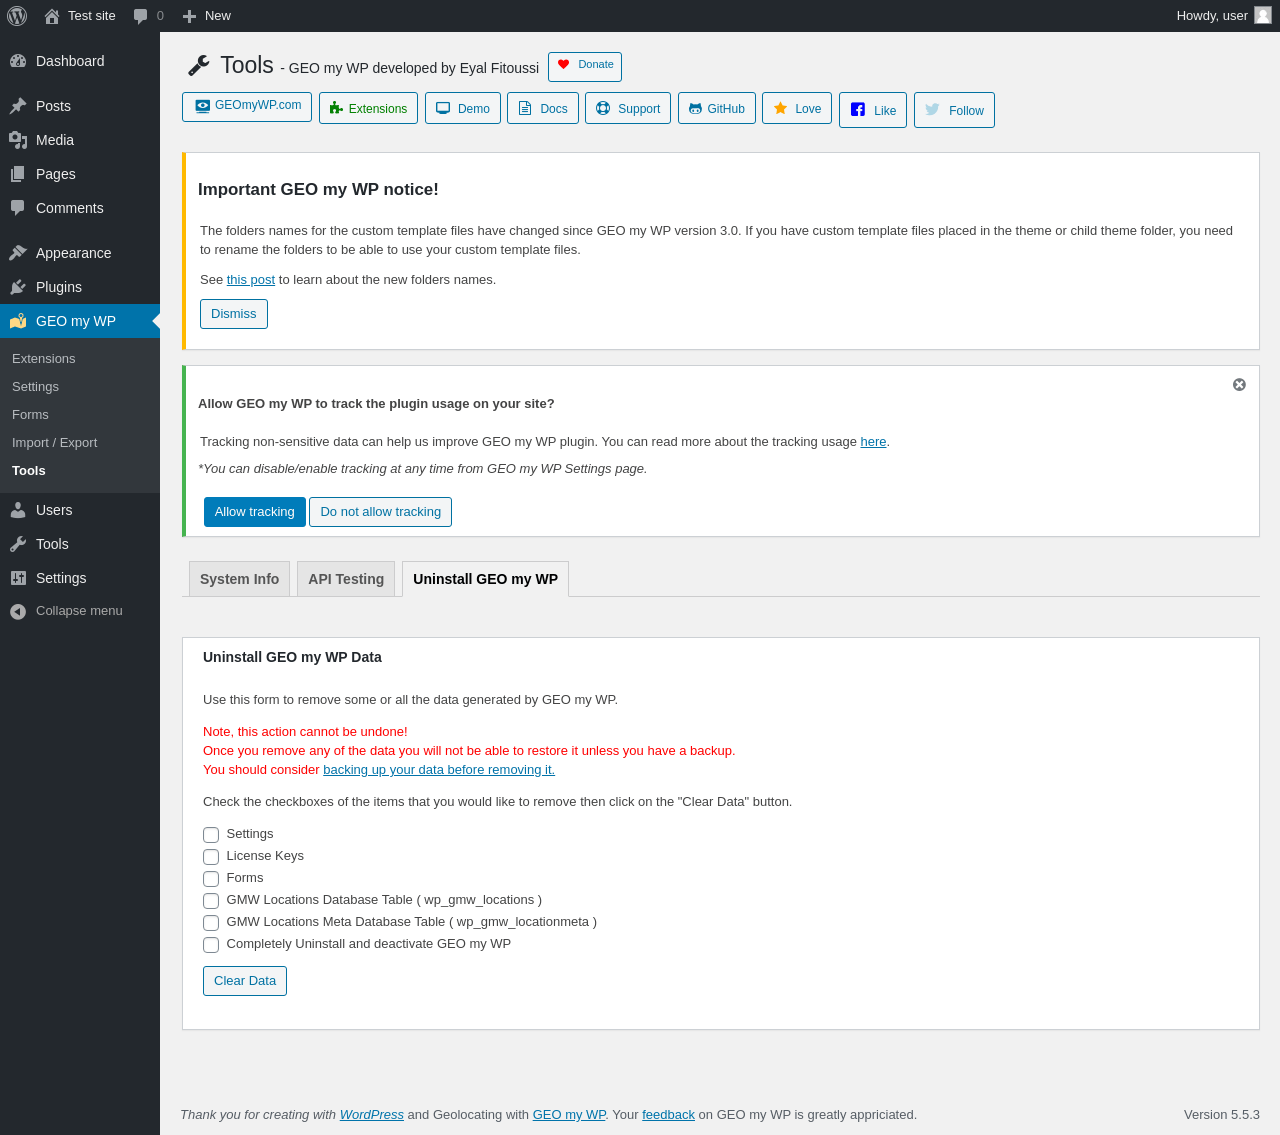Click the Users person icon
Screen dimensions: 1280x1135
[x=18, y=510]
